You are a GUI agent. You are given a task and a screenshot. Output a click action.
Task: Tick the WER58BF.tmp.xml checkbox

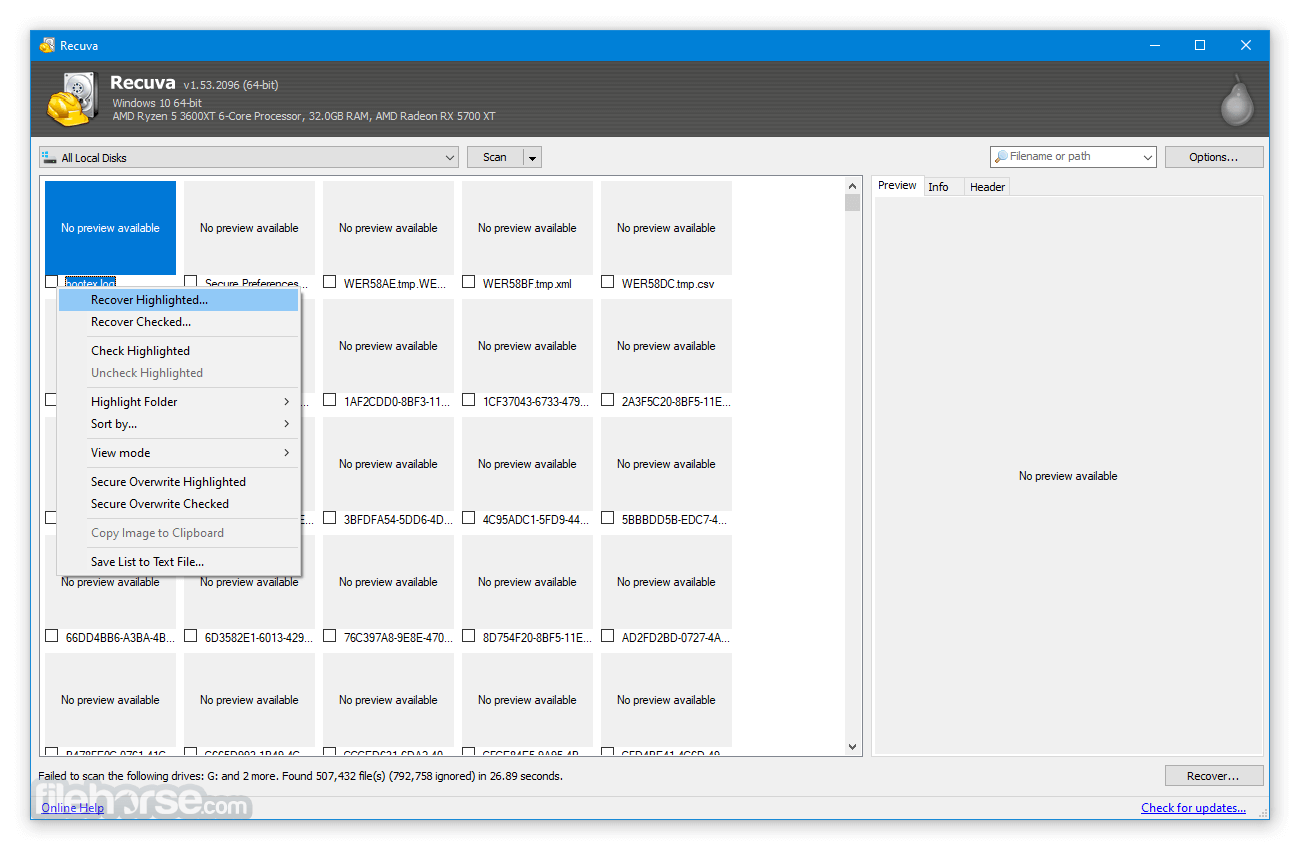(469, 282)
